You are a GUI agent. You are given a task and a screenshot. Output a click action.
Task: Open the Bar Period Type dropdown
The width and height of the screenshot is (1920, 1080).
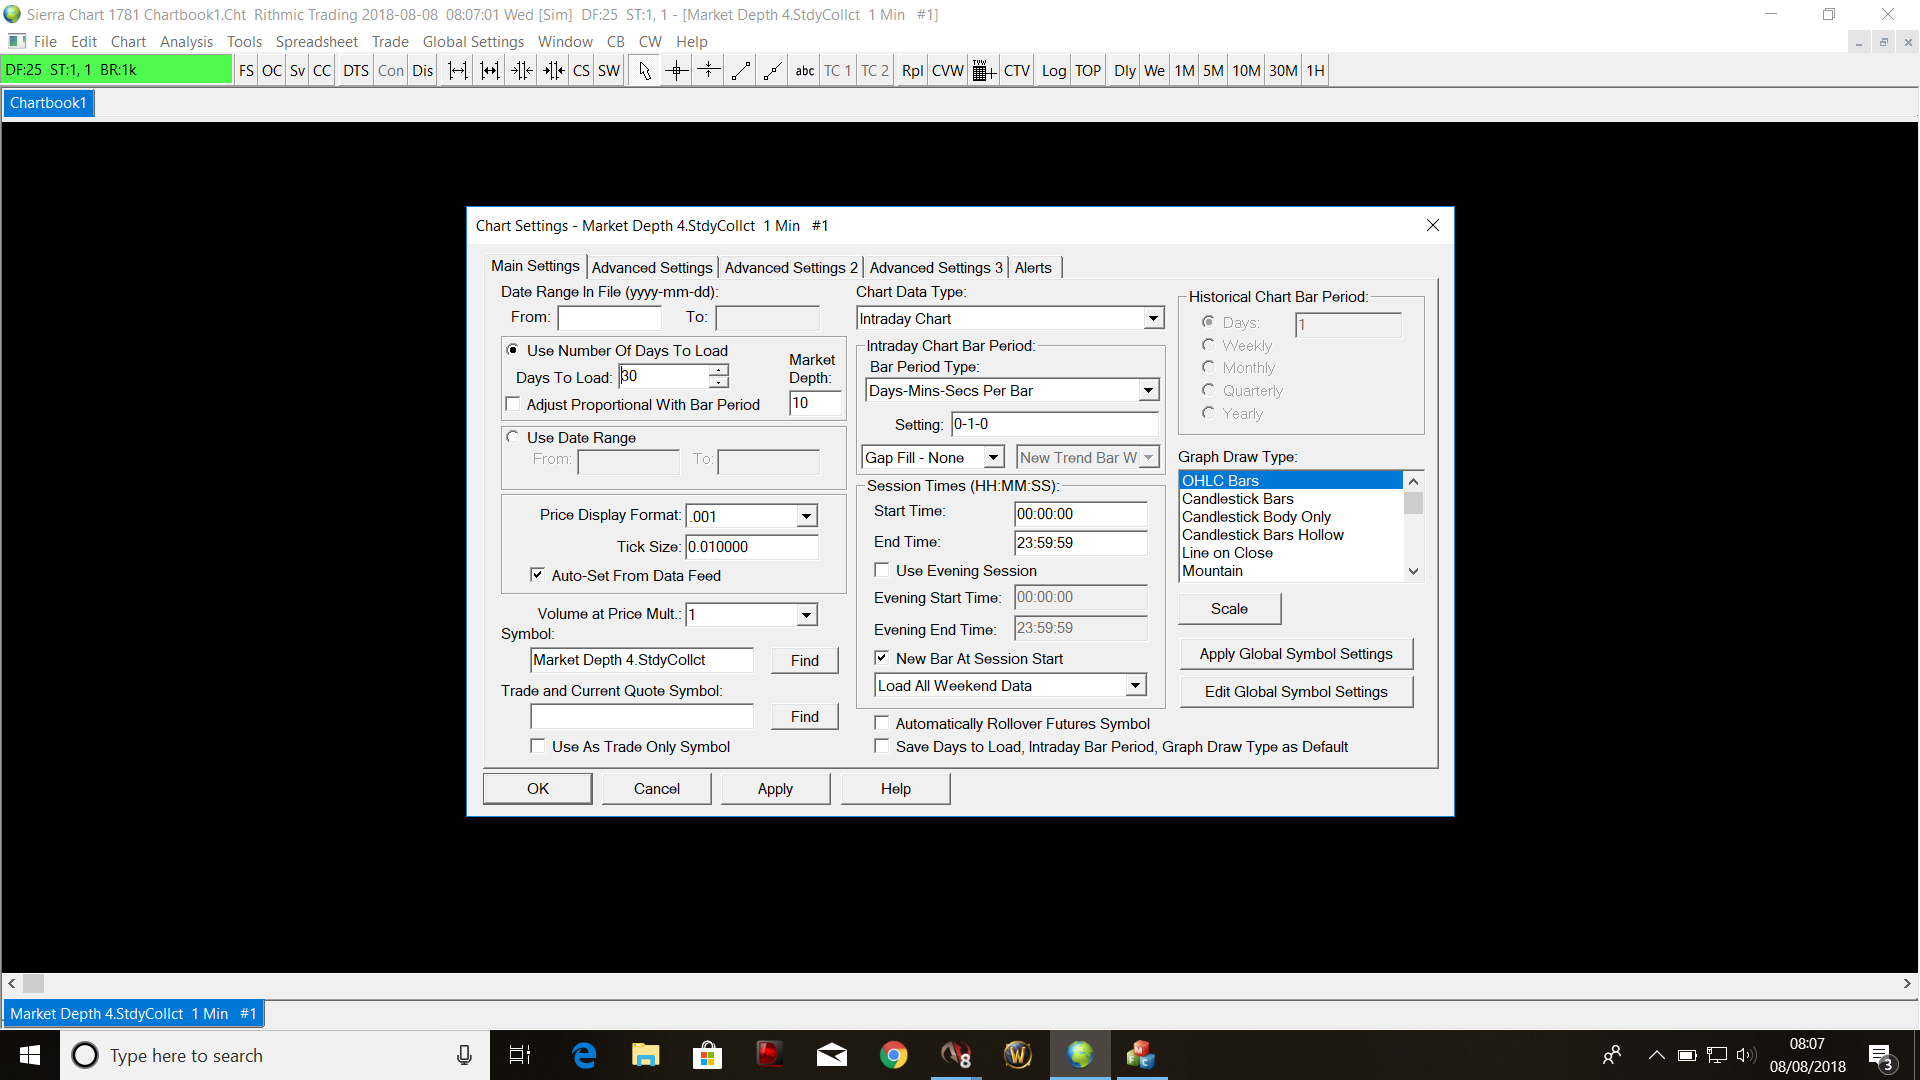(1148, 390)
